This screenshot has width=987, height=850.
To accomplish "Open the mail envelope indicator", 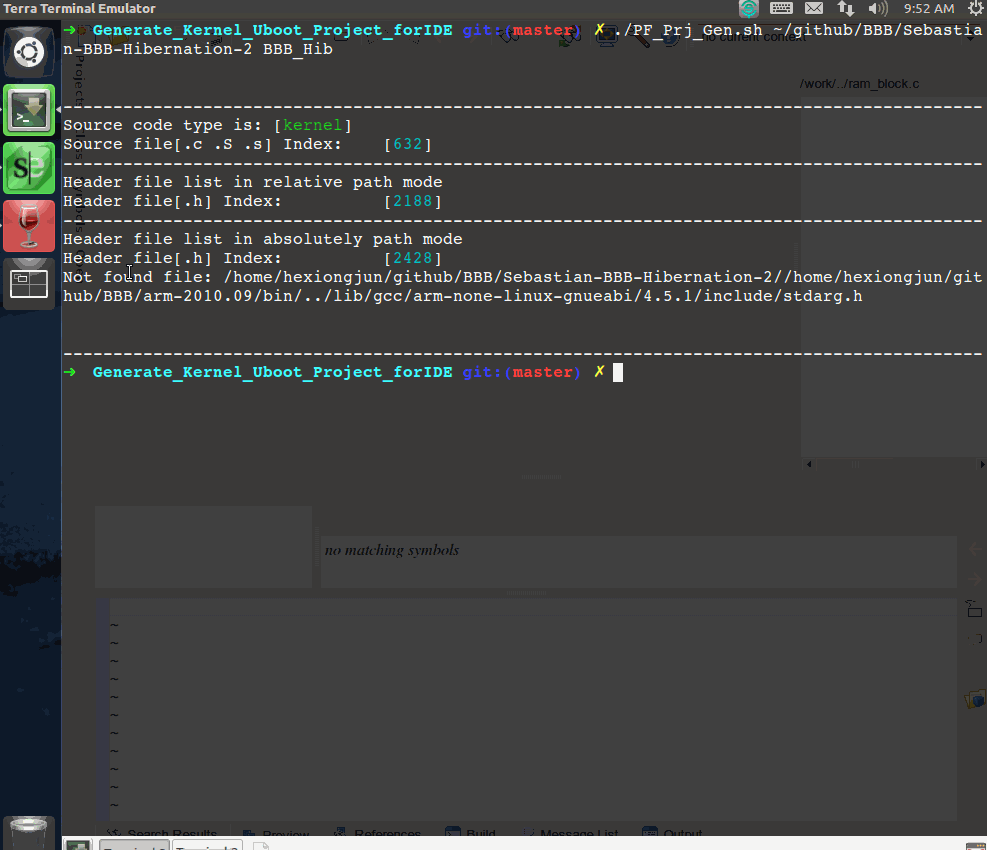I will [x=814, y=8].
